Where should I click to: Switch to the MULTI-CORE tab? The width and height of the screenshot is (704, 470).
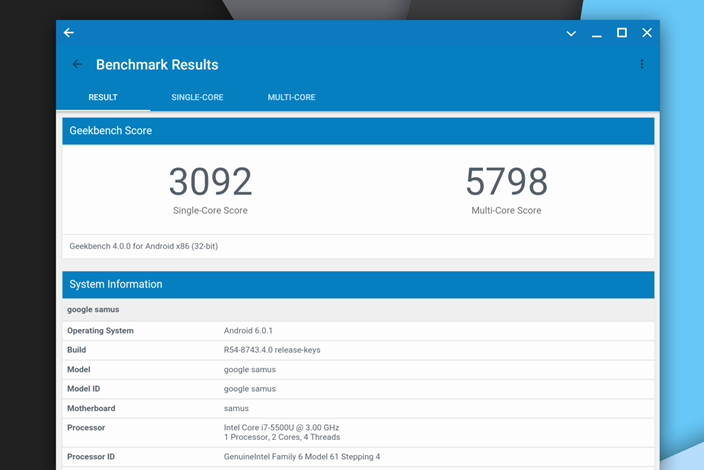tap(291, 97)
